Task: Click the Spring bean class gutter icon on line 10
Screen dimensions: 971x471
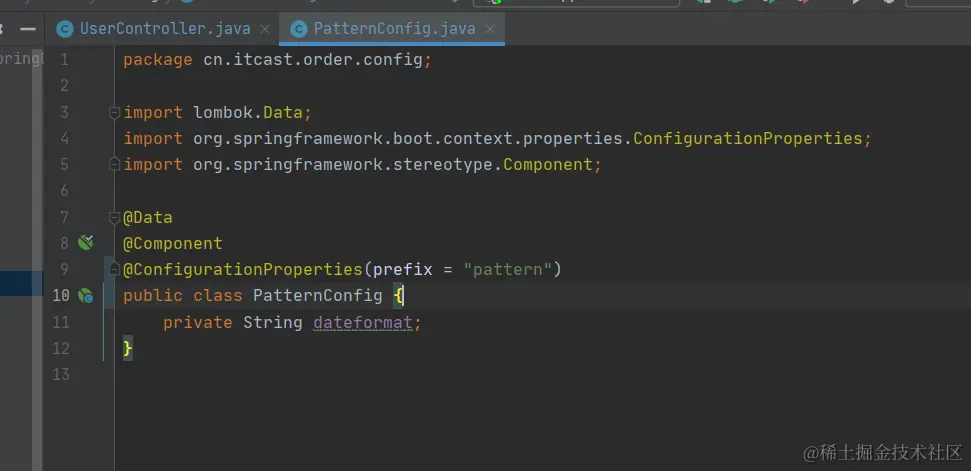Action: [85, 296]
